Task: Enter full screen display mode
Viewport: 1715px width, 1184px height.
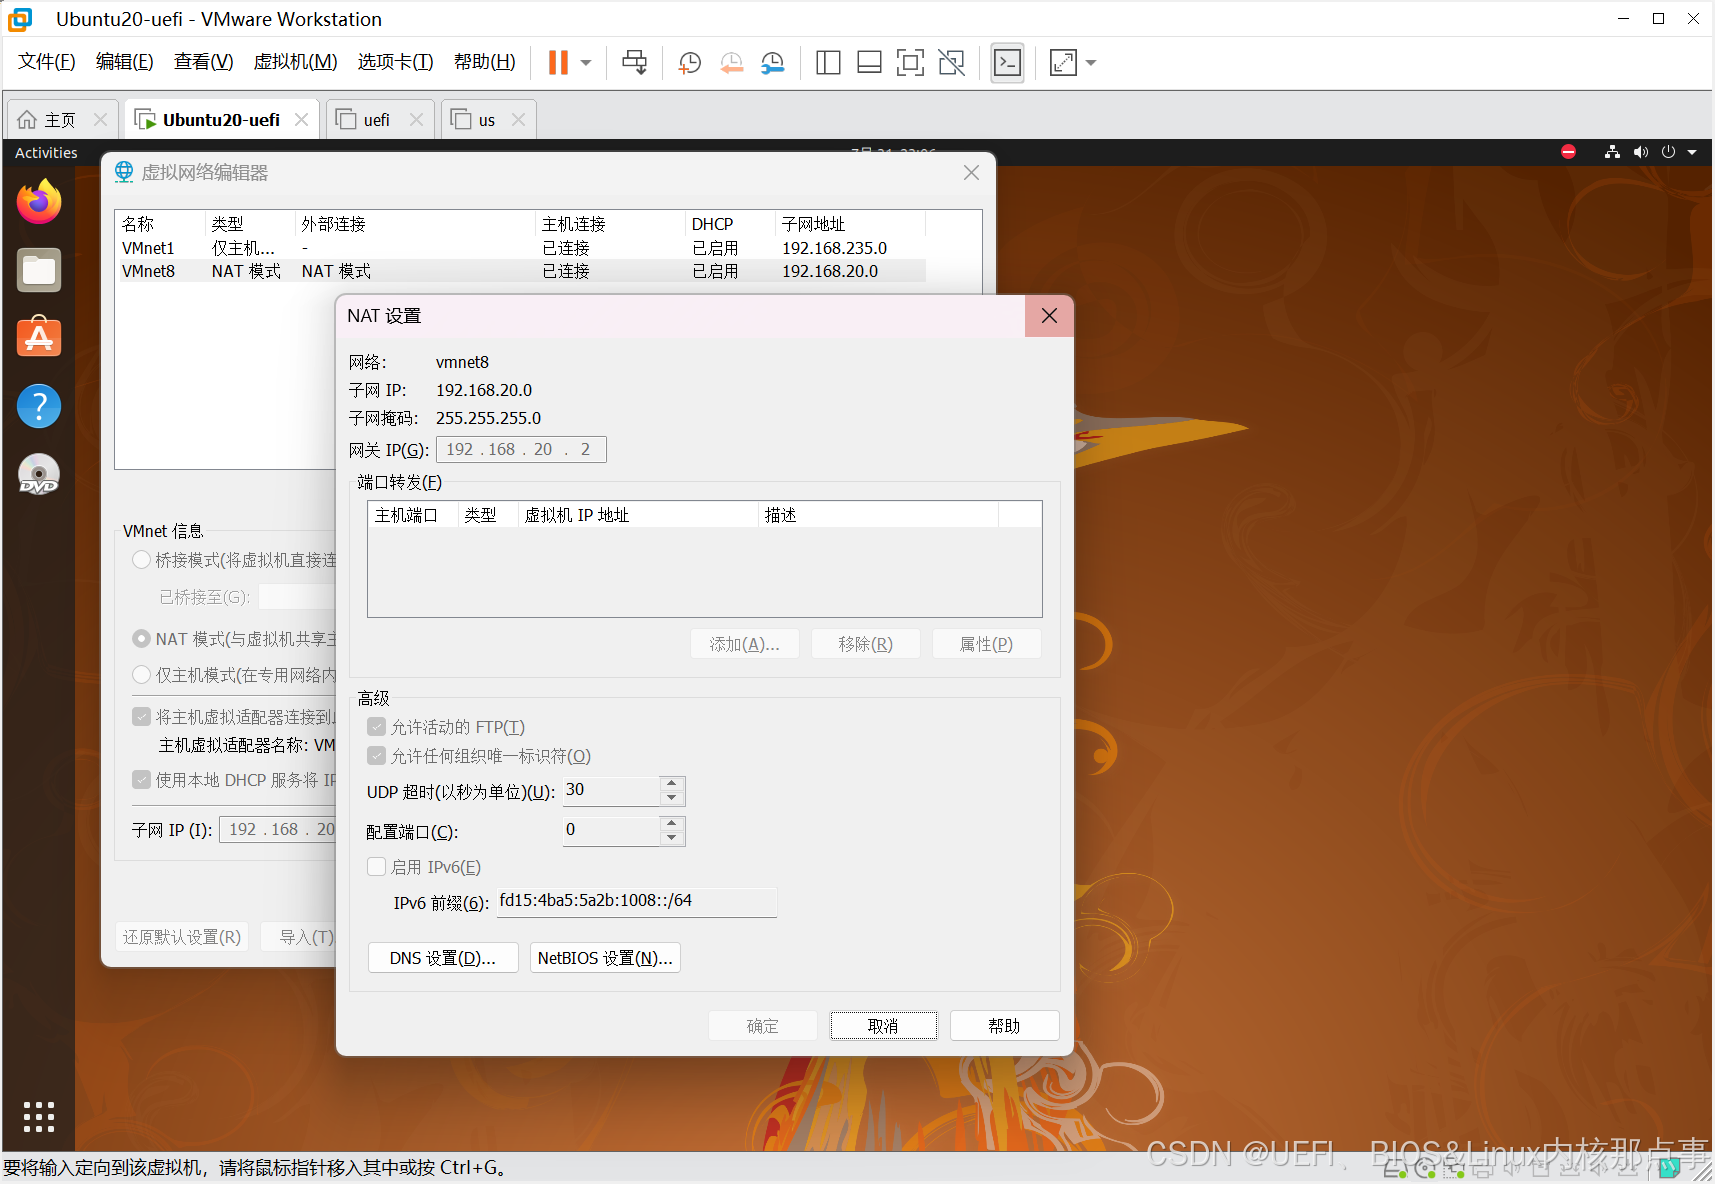Action: 910,62
